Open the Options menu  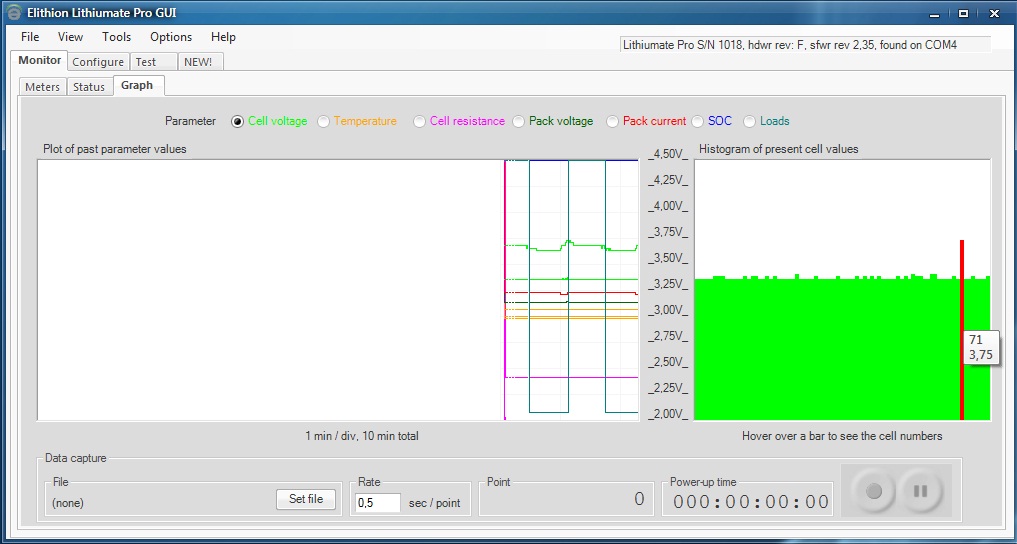point(171,37)
